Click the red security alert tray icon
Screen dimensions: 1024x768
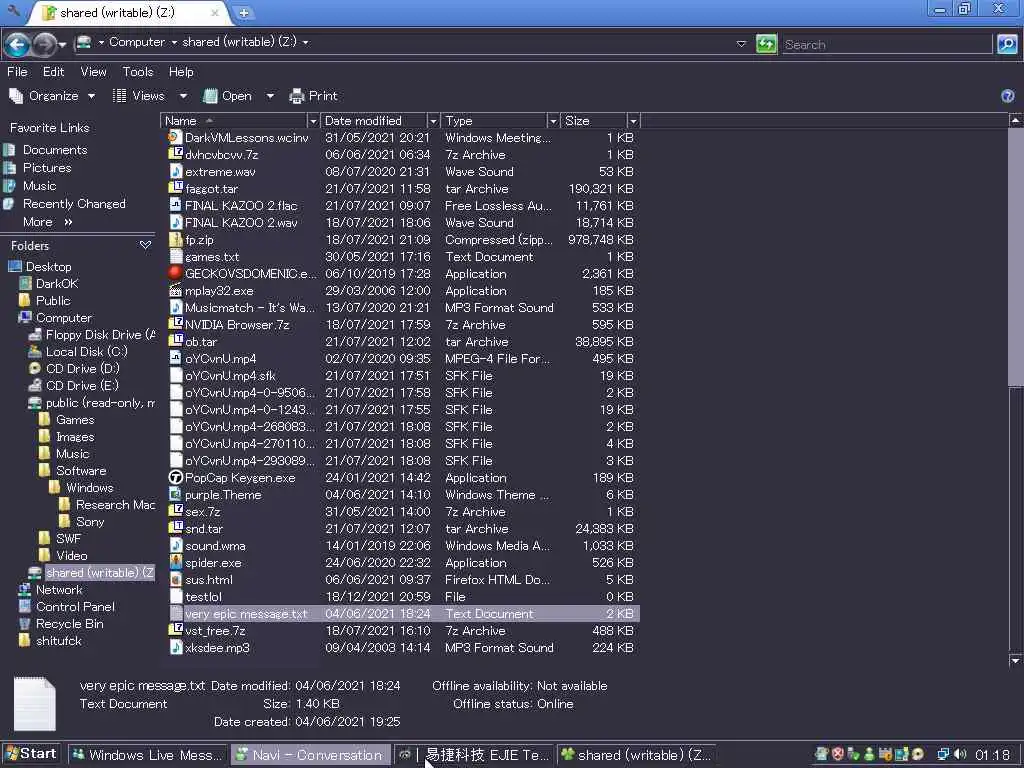click(x=838, y=754)
